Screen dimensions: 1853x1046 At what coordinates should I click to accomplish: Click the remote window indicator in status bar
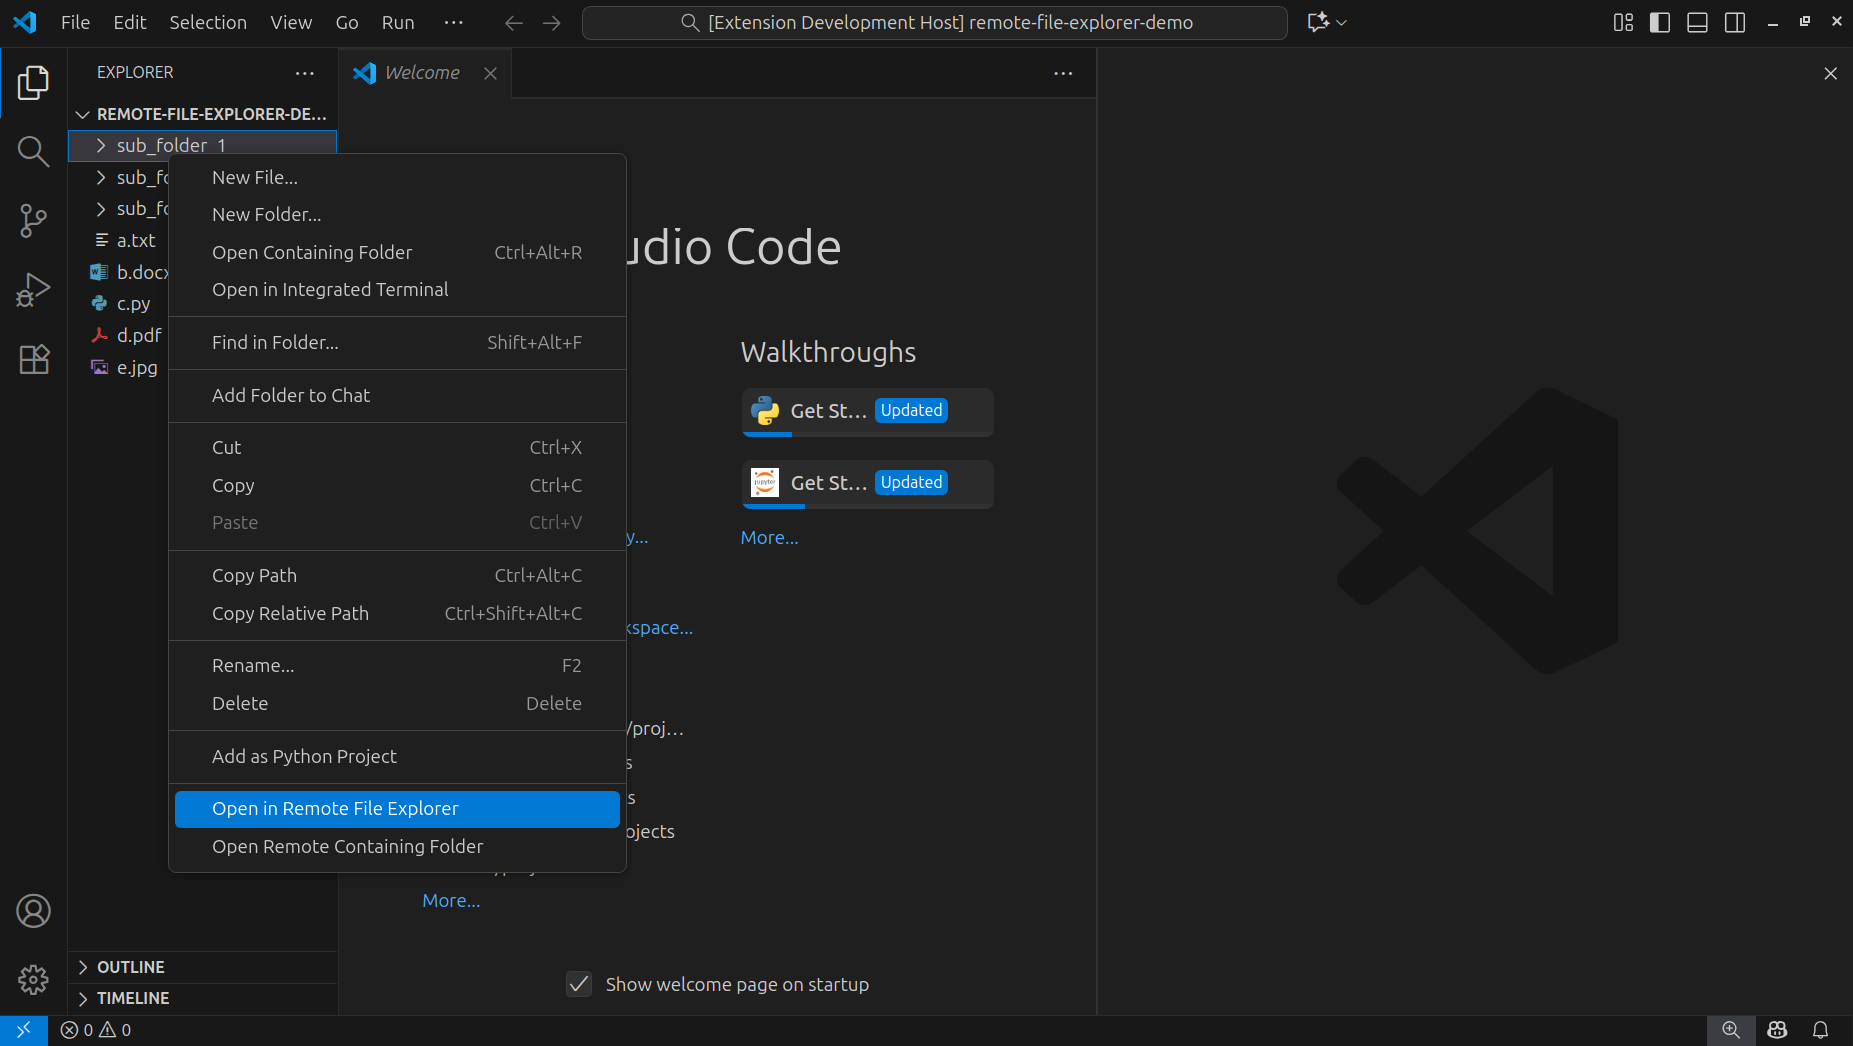[x=23, y=1030]
